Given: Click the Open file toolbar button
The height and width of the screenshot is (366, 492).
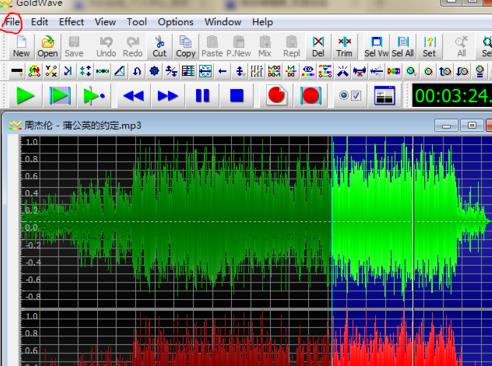Looking at the screenshot, I should click(47, 46).
